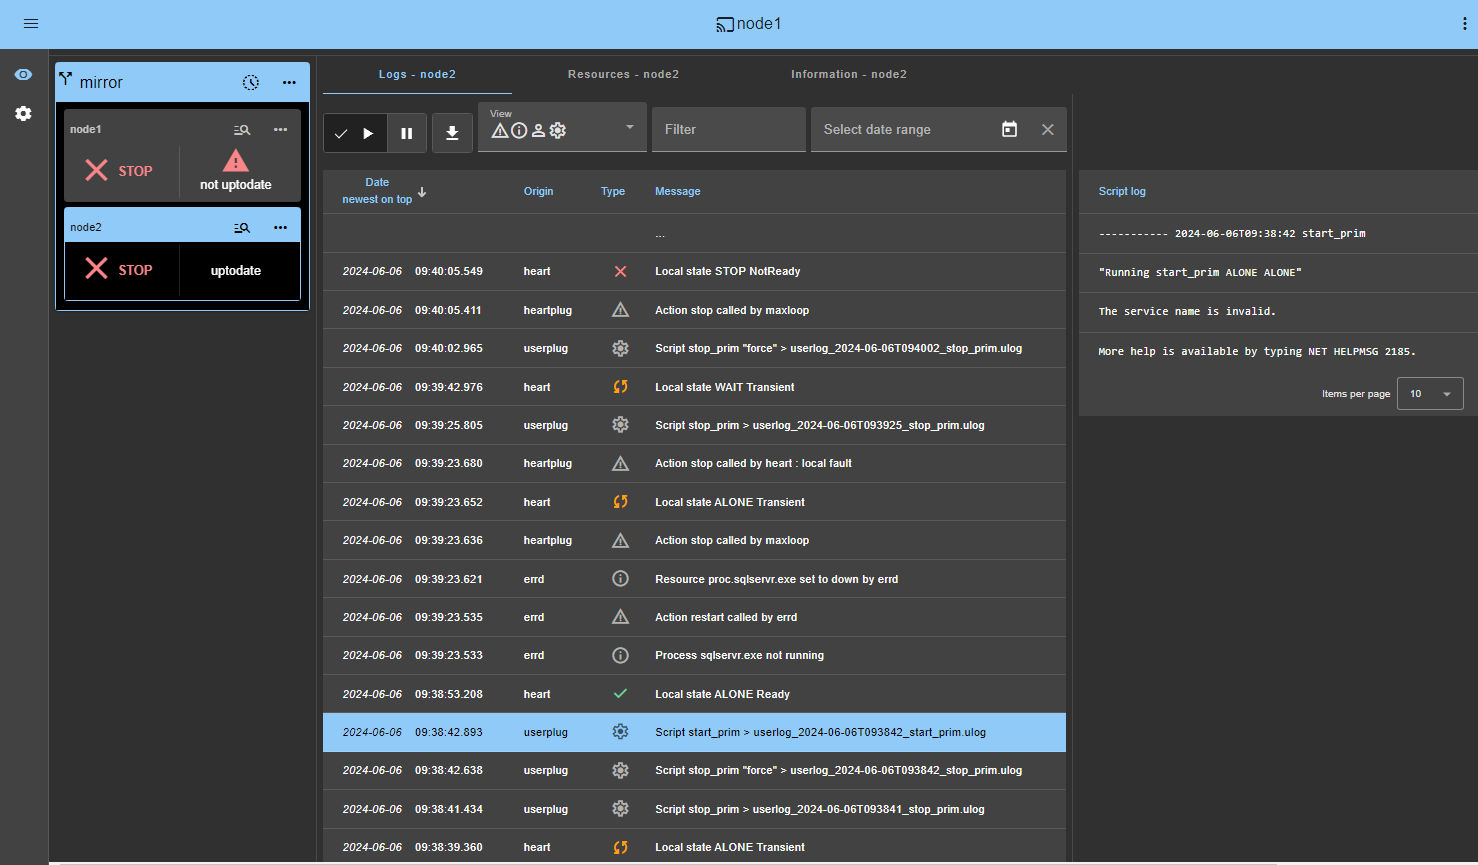Open node1 log search icon
This screenshot has width=1478, height=865.
pos(242,130)
